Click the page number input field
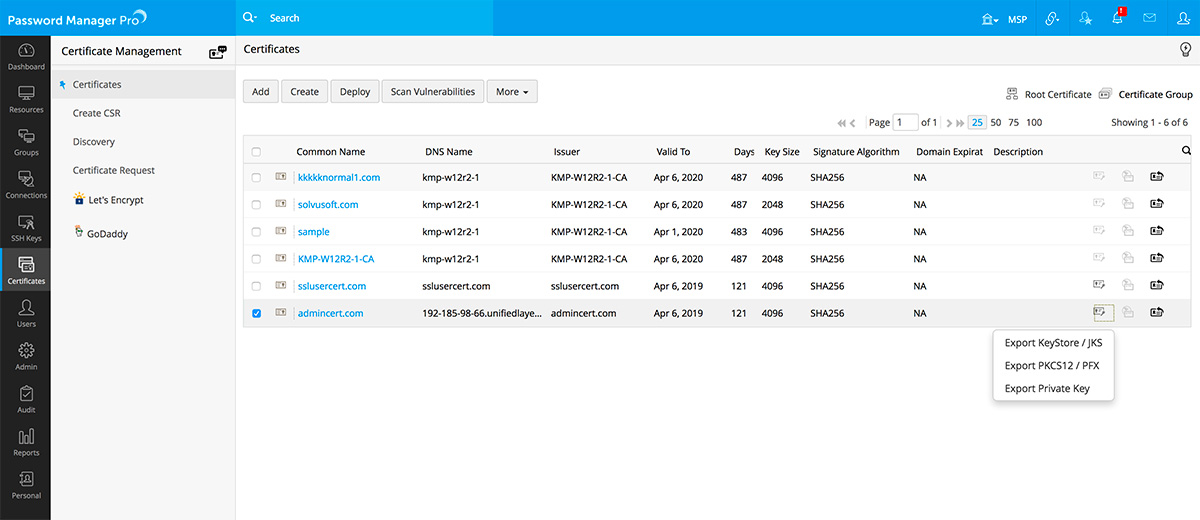The width and height of the screenshot is (1200, 520). click(x=906, y=122)
